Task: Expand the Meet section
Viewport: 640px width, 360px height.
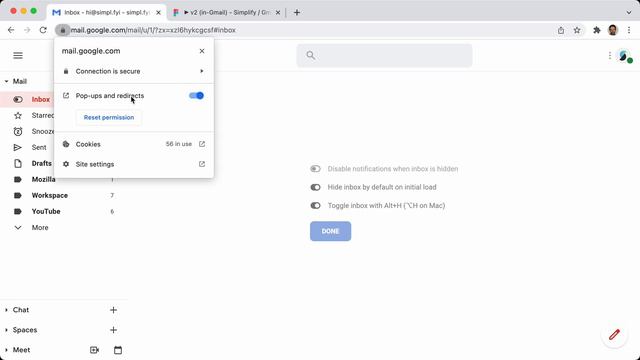Action: coord(7,350)
